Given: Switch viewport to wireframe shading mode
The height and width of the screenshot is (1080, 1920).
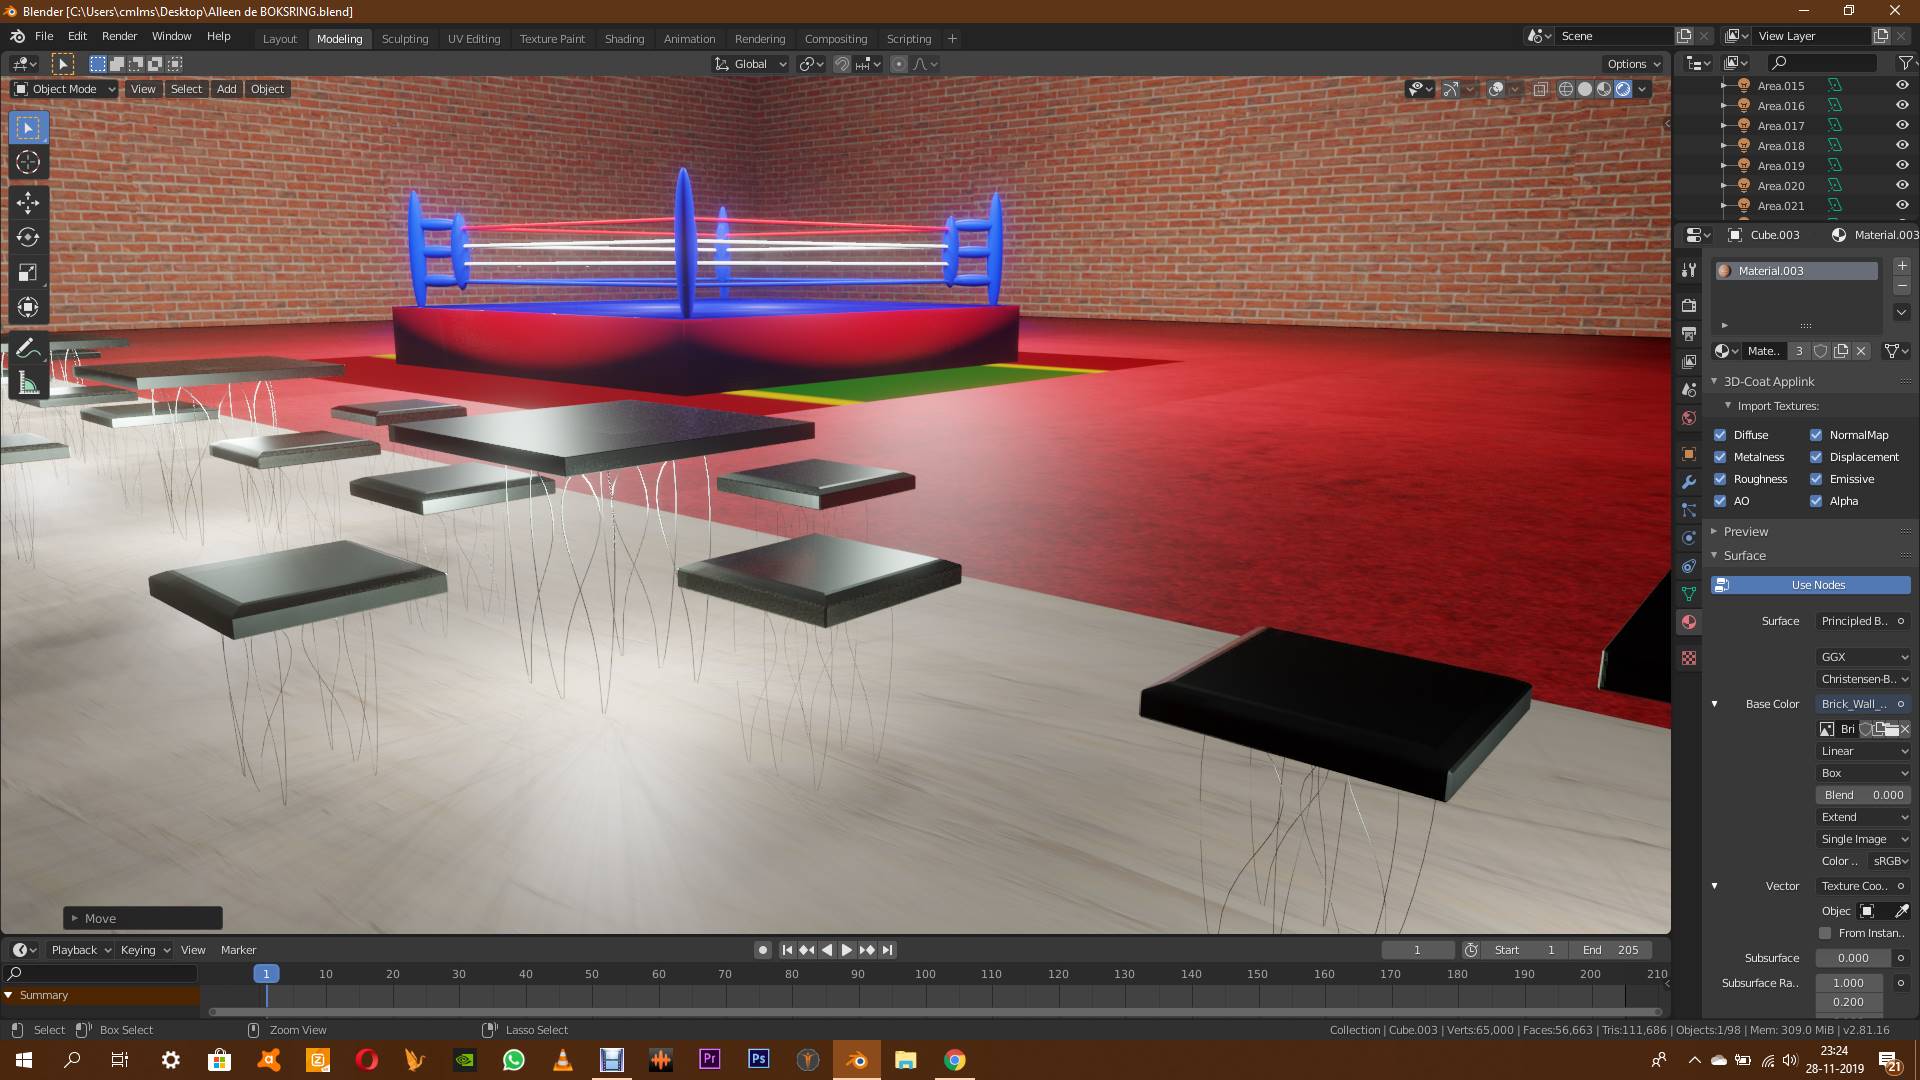Looking at the screenshot, I should [x=1565, y=88].
